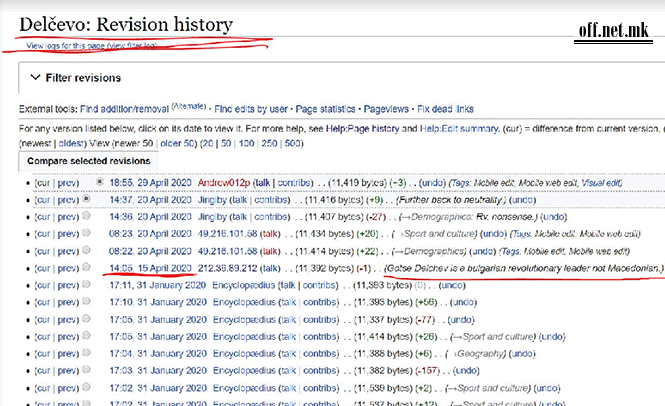Select radio button for 18:55, 29 April 2020 revision
This screenshot has width=665, height=406.
[100, 182]
